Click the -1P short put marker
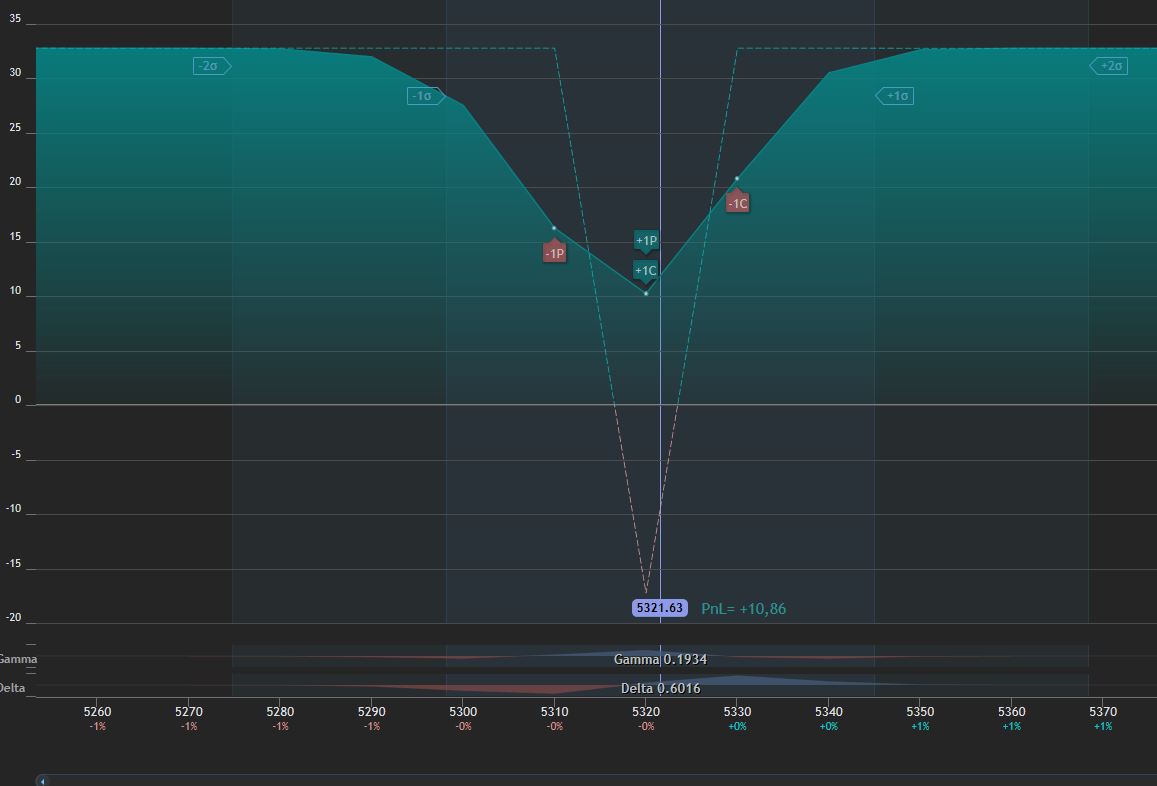1157x786 pixels. click(x=554, y=252)
